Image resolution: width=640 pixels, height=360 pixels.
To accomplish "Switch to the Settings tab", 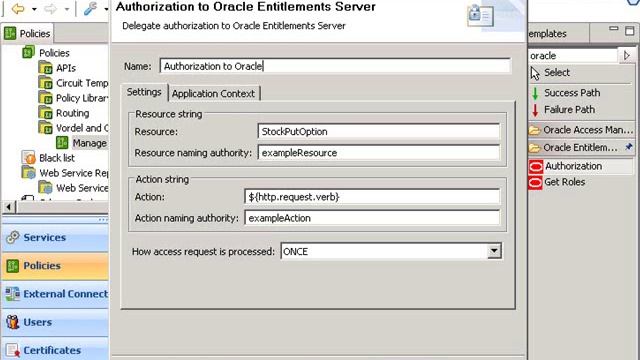I will (144, 92).
